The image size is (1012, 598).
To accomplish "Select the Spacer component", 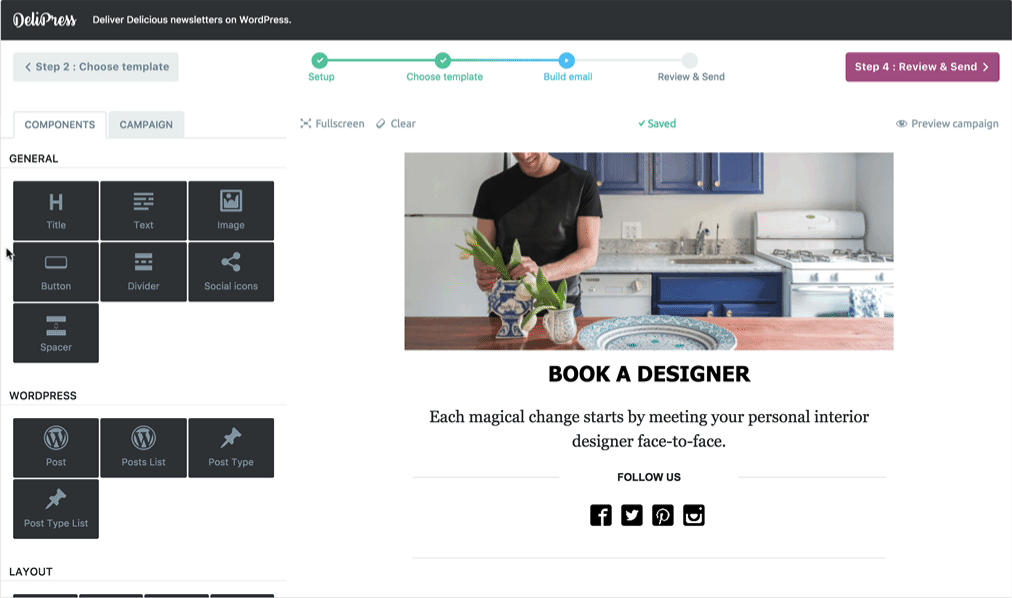I will [56, 333].
